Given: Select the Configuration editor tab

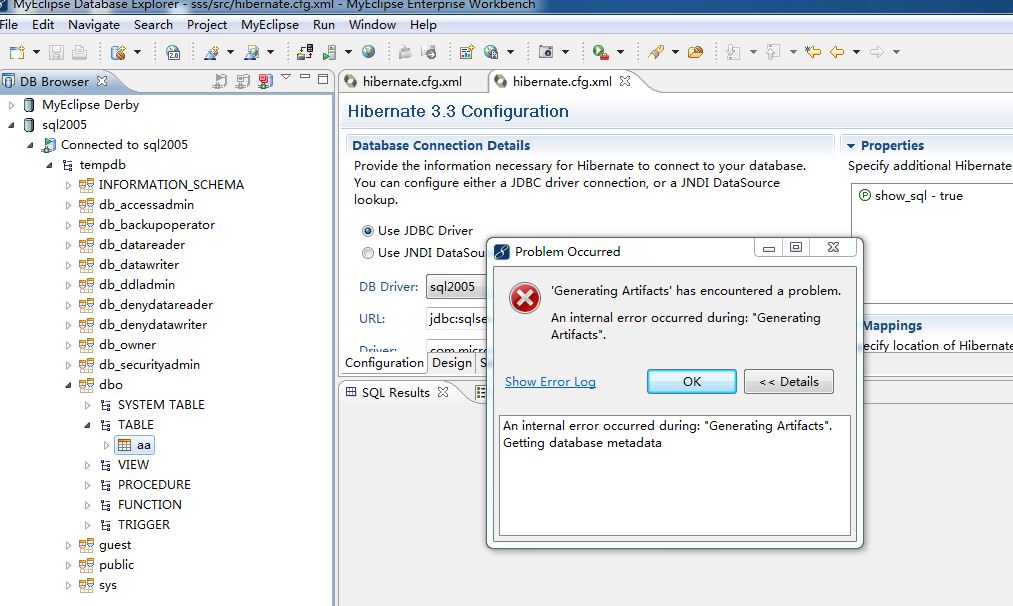Looking at the screenshot, I should coord(384,362).
